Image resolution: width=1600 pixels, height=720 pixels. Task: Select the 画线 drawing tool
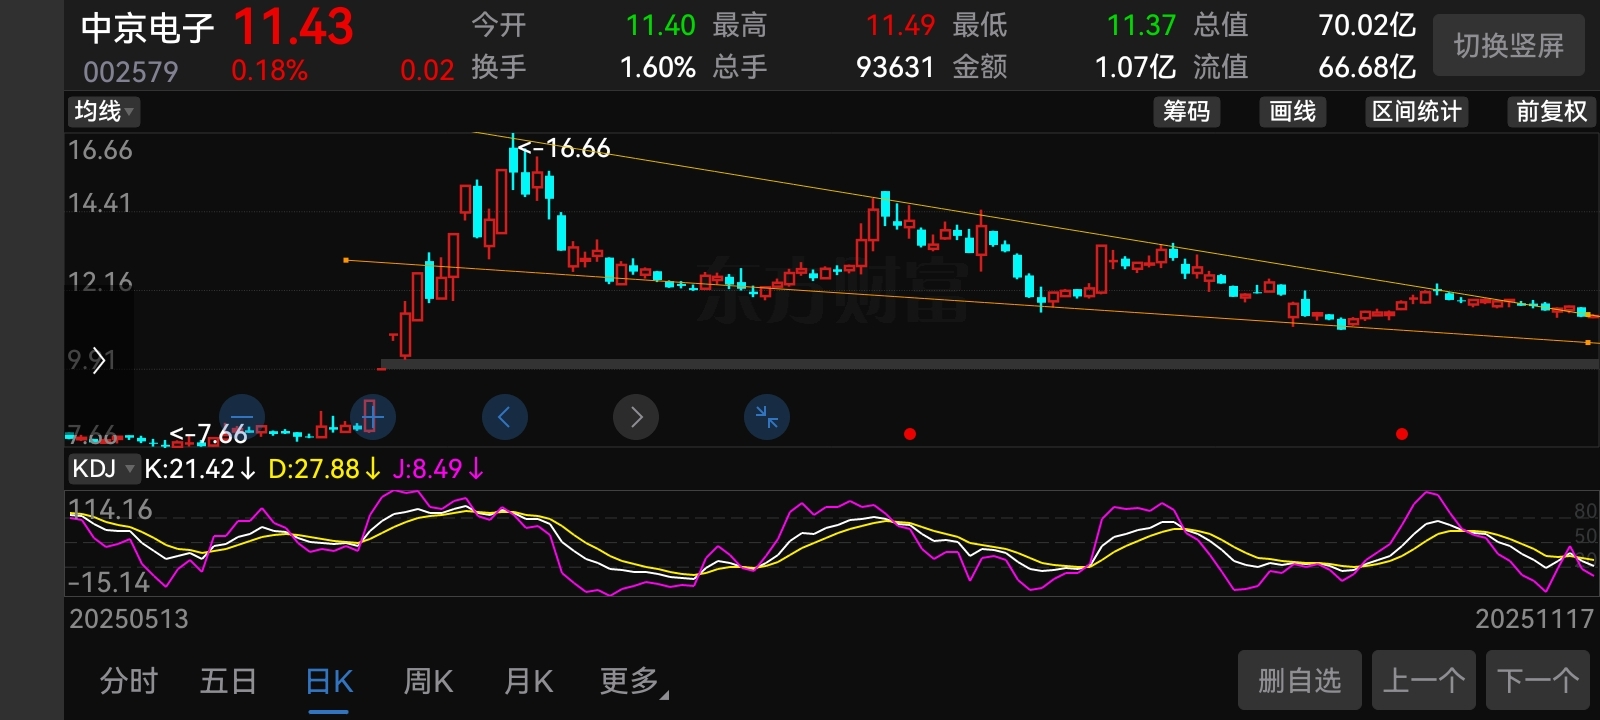[x=1293, y=111]
